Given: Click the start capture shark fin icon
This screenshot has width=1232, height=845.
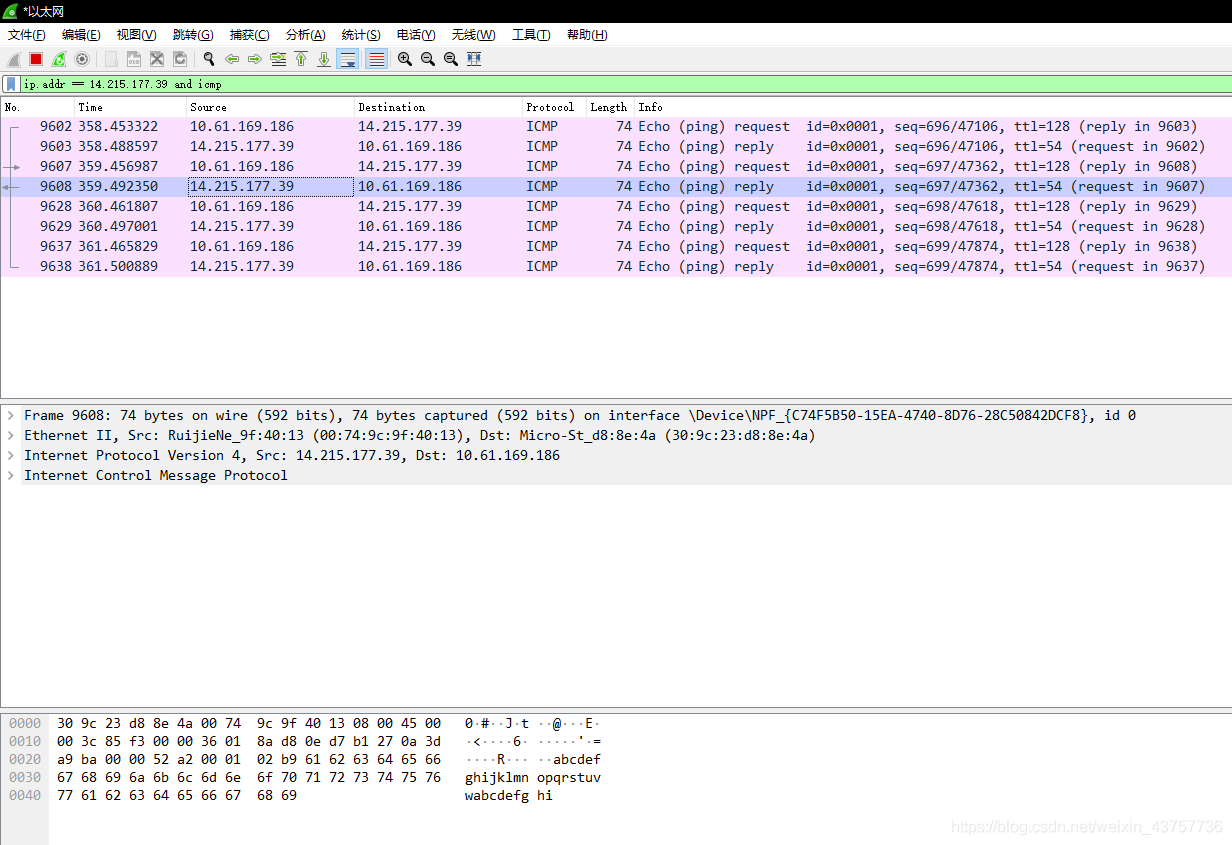Looking at the screenshot, I should pyautogui.click(x=14, y=59).
